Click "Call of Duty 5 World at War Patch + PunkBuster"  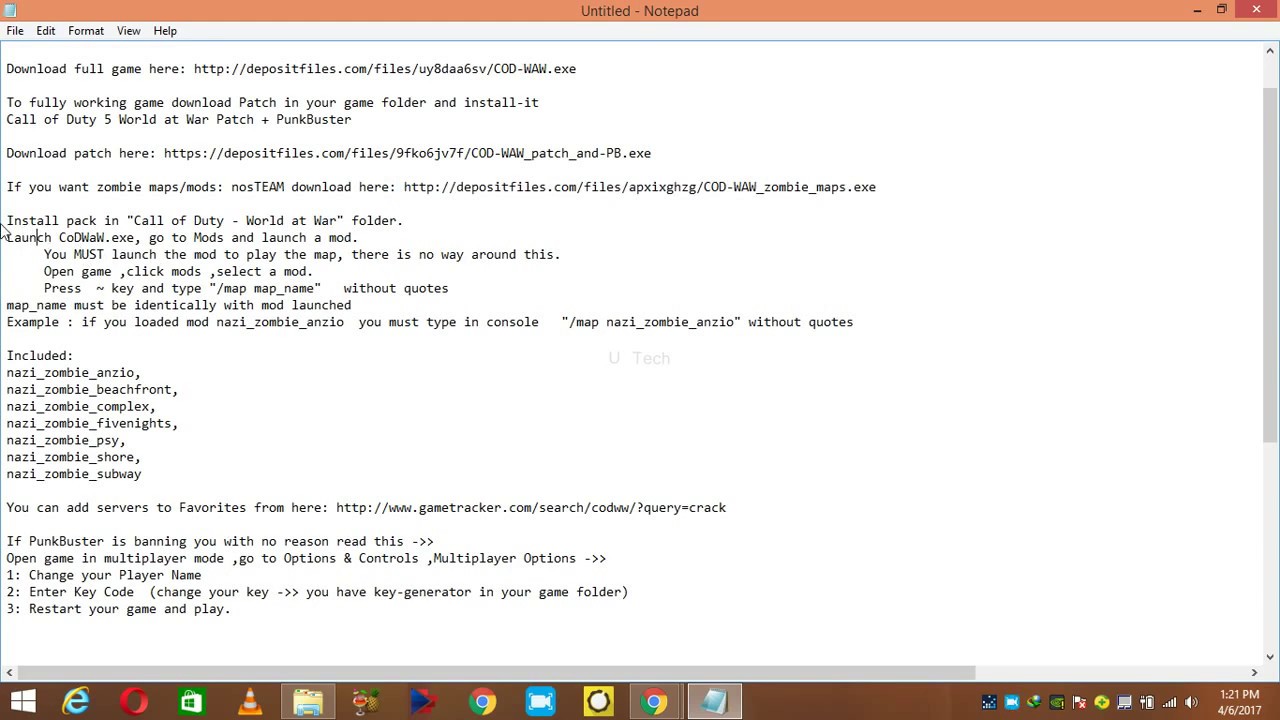coord(179,120)
